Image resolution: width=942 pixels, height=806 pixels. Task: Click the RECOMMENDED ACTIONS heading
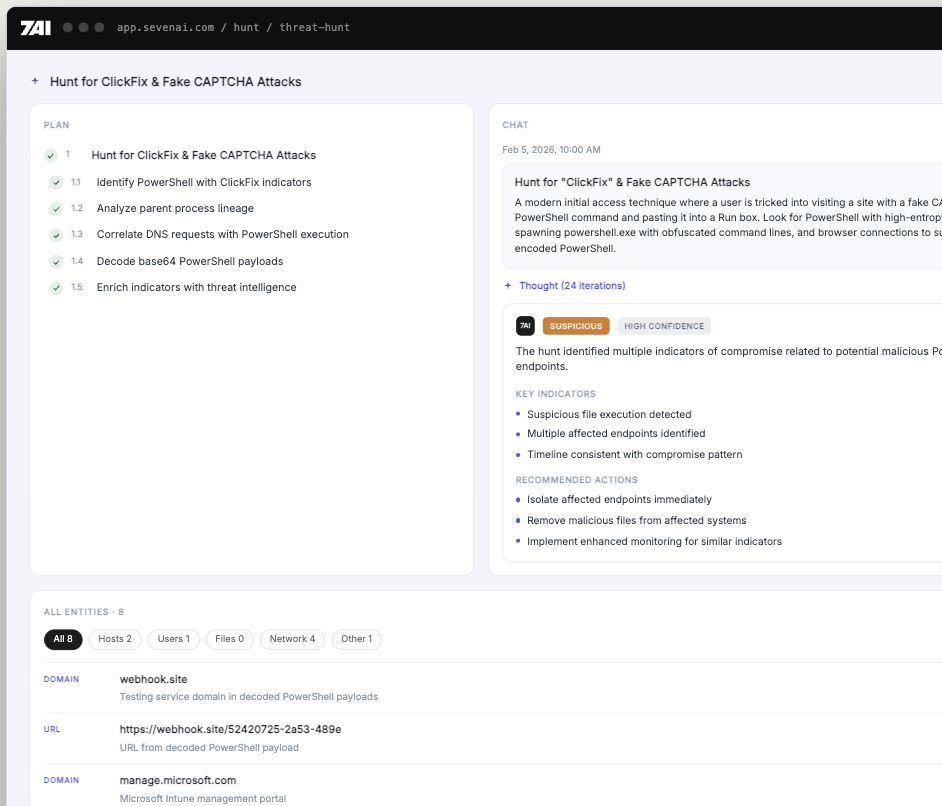576,480
